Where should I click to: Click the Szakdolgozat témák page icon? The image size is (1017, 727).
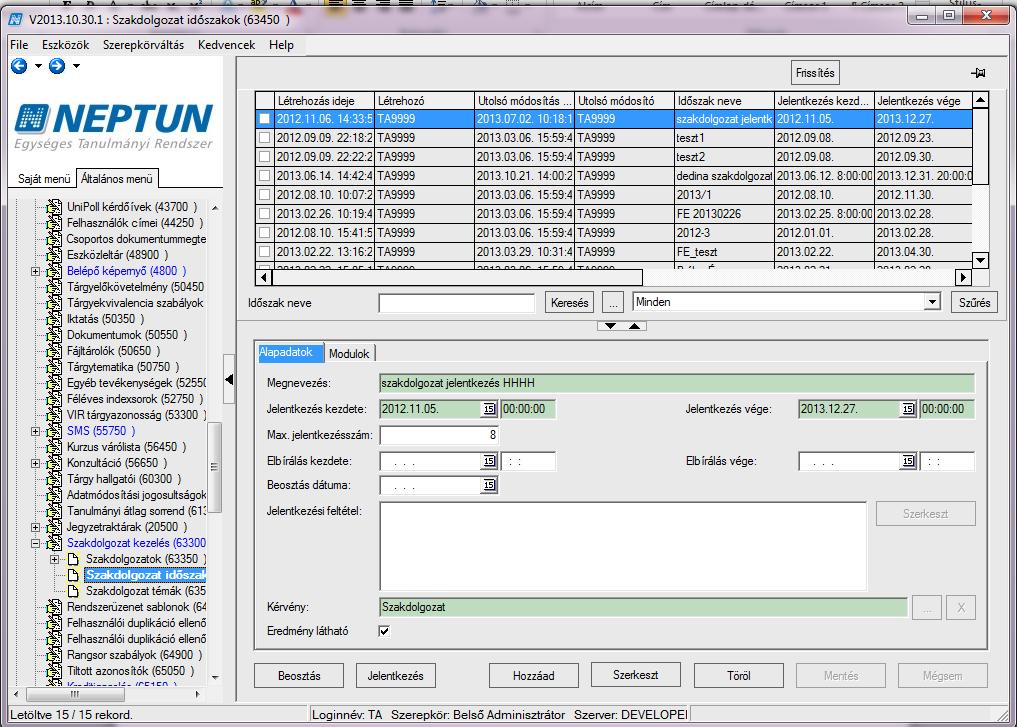pos(73,591)
